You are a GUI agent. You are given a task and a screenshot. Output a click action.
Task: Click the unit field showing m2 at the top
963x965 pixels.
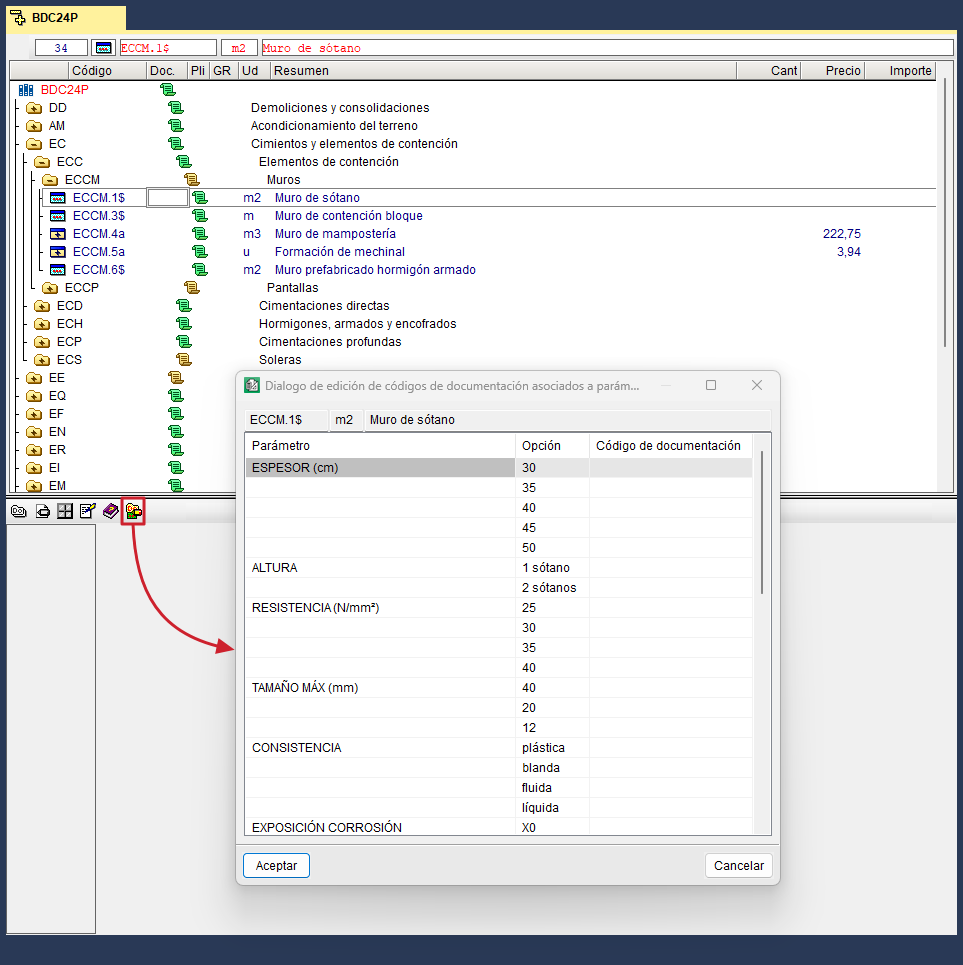(239, 47)
